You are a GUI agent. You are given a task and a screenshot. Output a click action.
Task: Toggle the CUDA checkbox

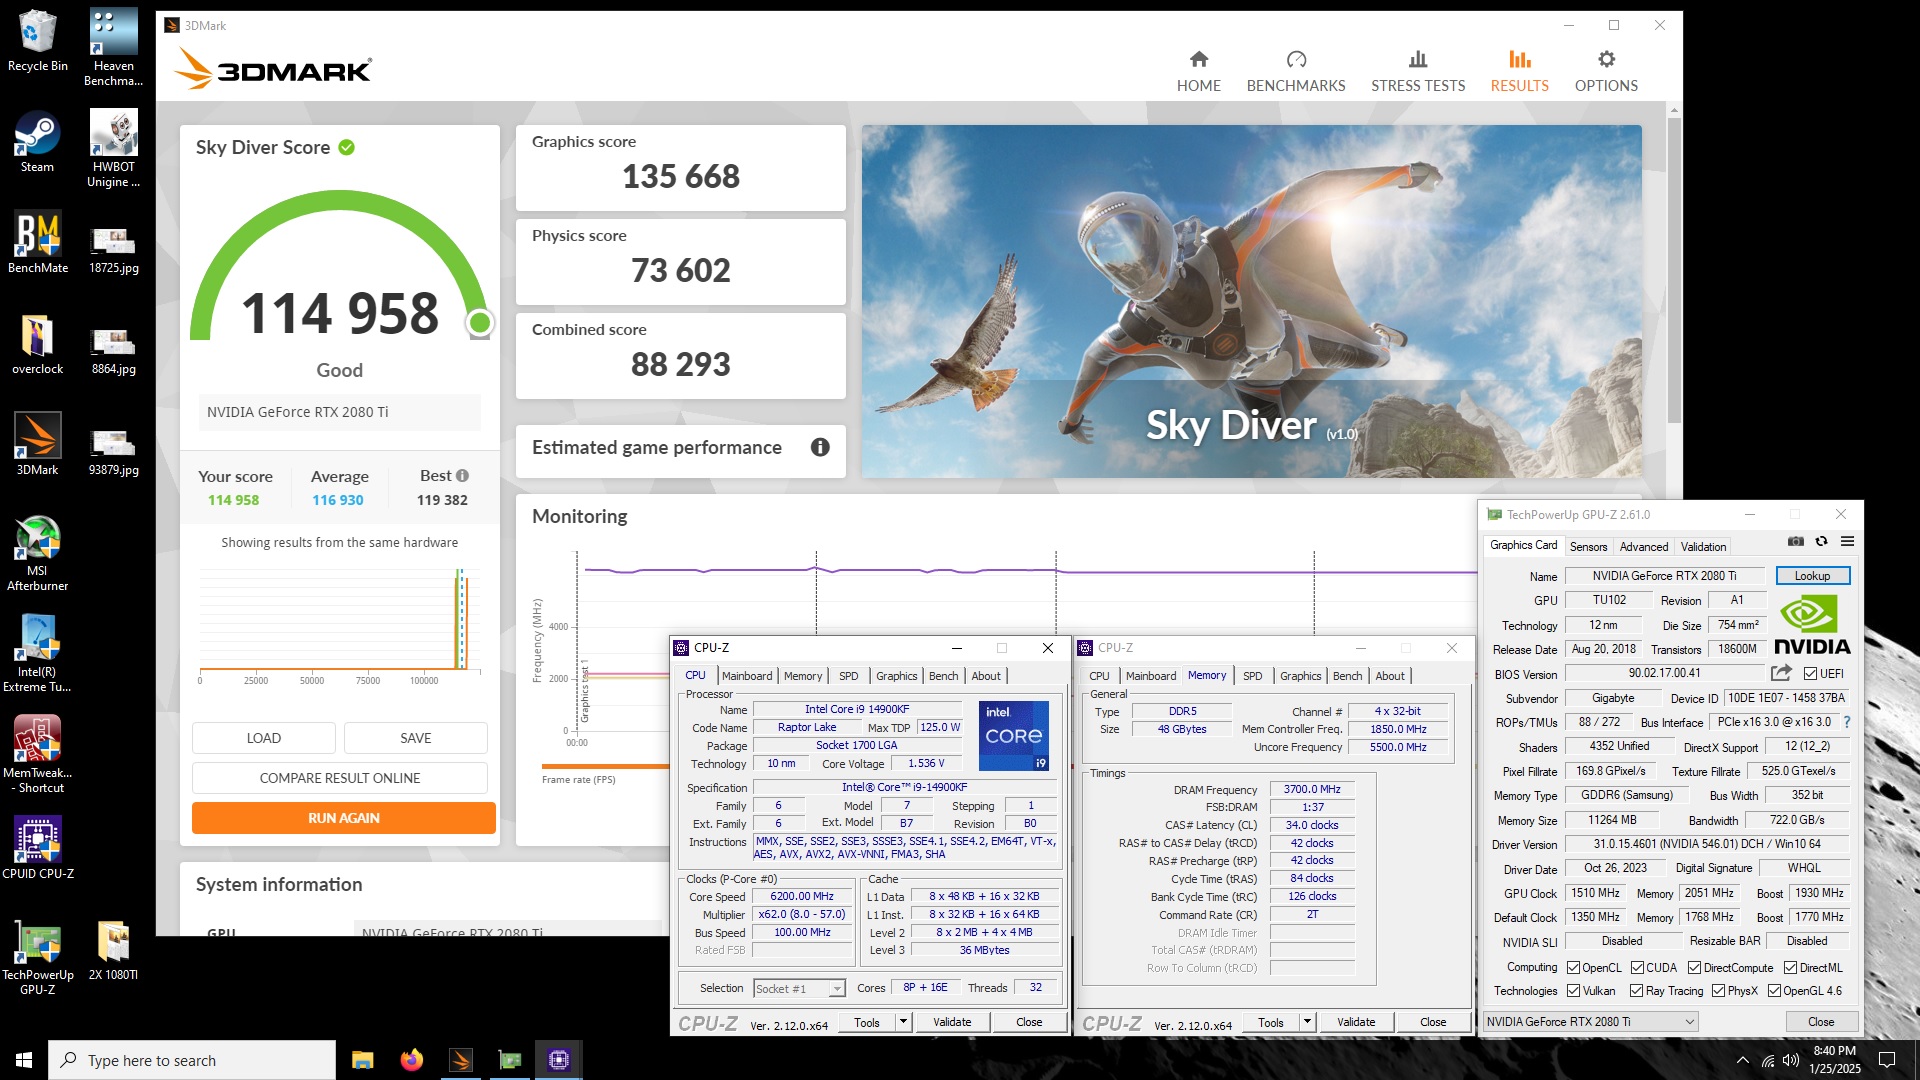(x=1637, y=968)
